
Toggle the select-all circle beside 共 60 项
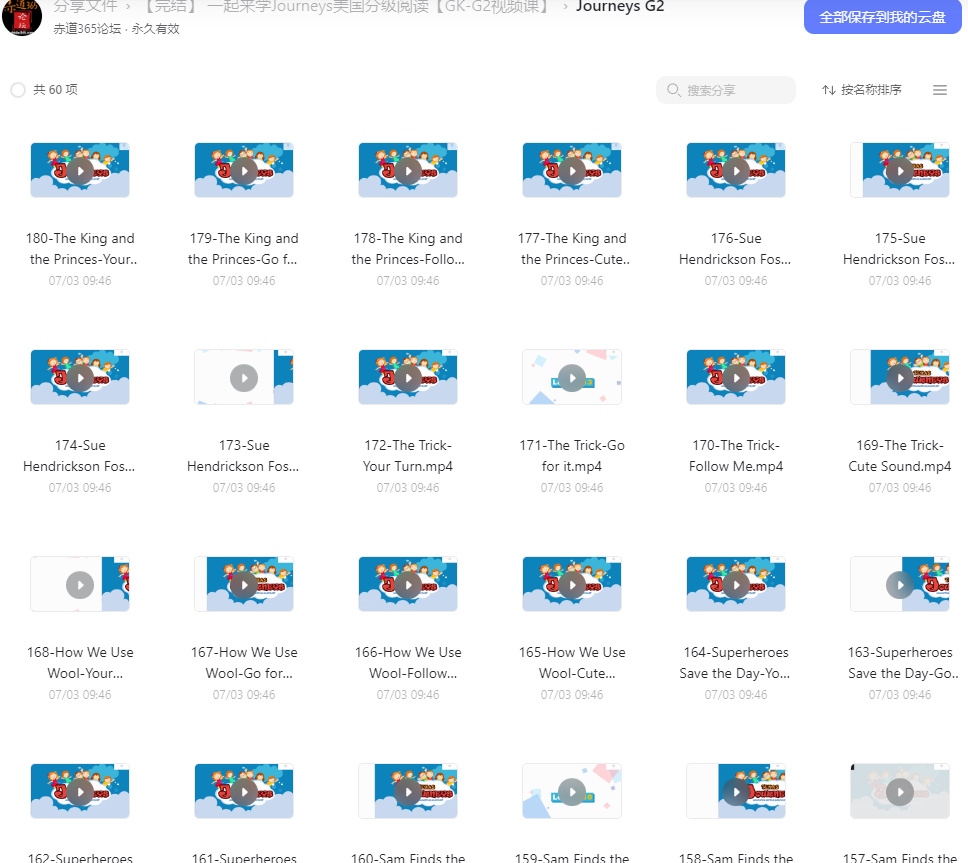coord(18,90)
